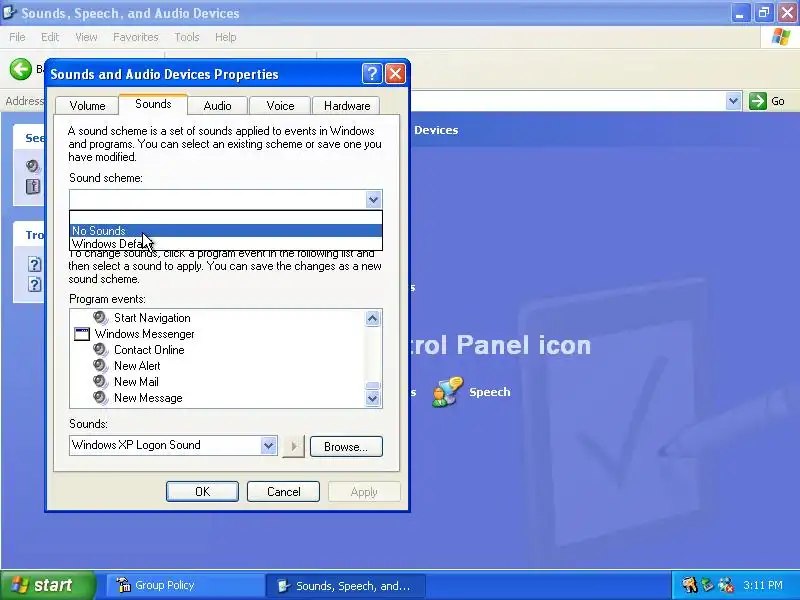Open the Speech control panel icon
800x600 pixels.
coord(447,392)
